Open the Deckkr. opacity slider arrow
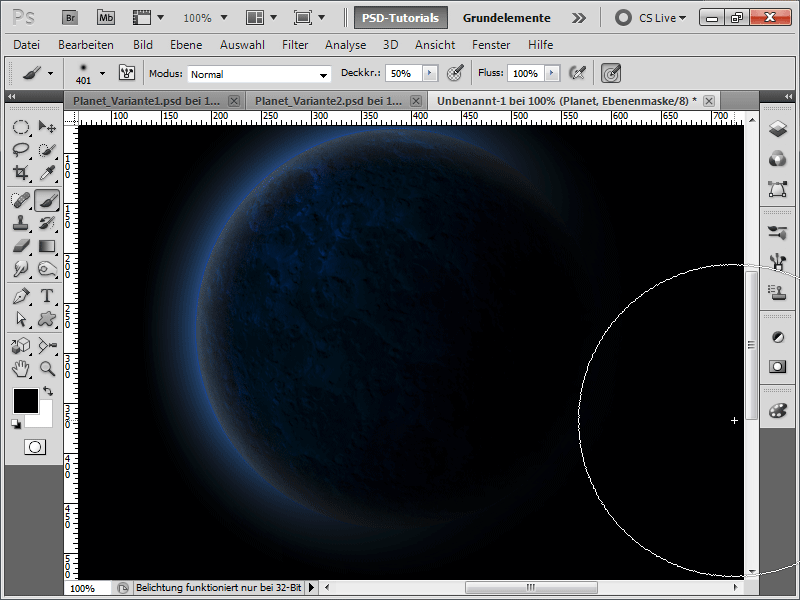 (x=430, y=73)
